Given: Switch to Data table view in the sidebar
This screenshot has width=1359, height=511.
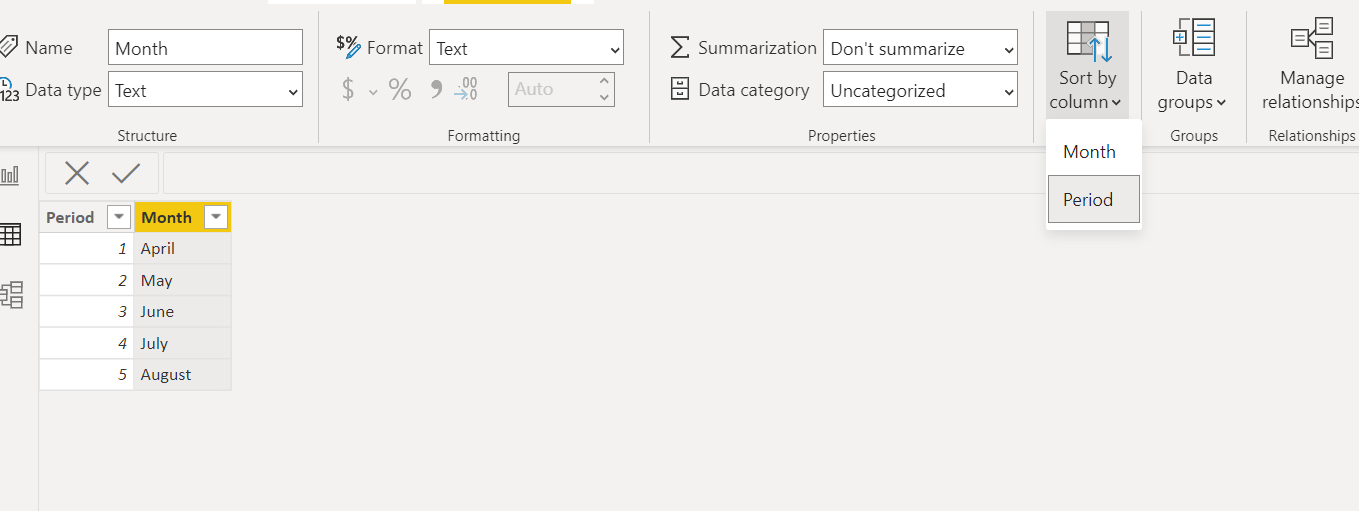Looking at the screenshot, I should click(10, 235).
